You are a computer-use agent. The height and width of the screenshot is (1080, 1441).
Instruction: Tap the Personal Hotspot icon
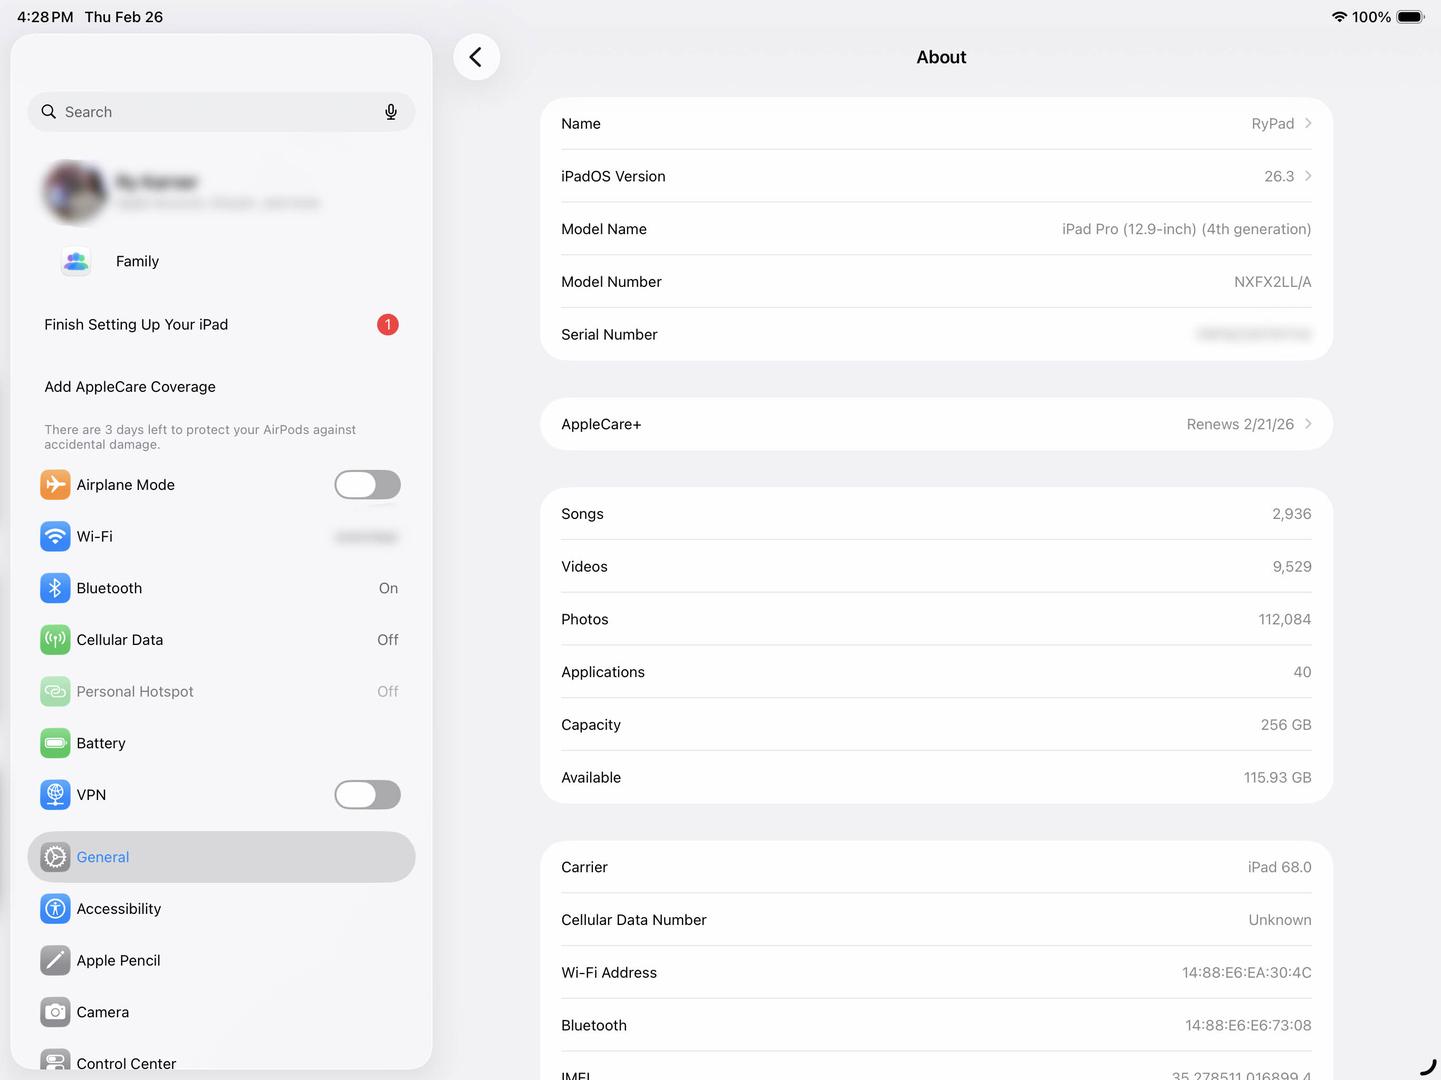point(55,691)
